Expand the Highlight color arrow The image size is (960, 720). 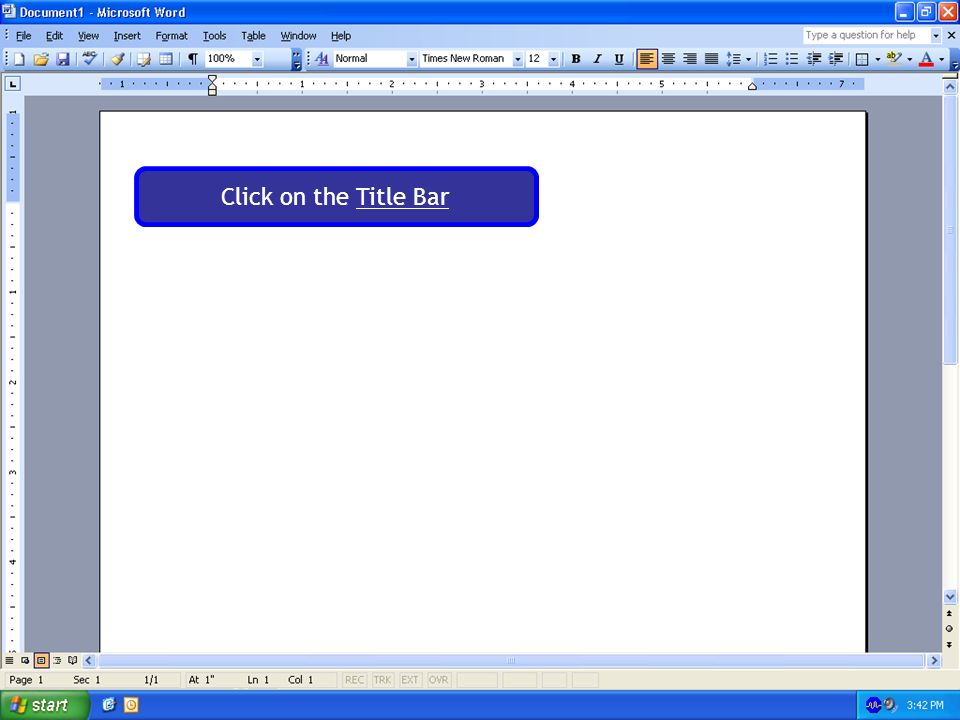coord(909,59)
